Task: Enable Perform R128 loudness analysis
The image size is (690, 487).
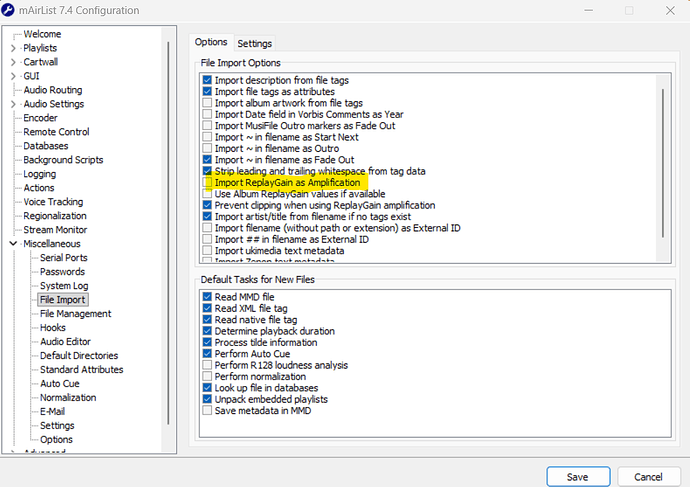Action: 207,365
